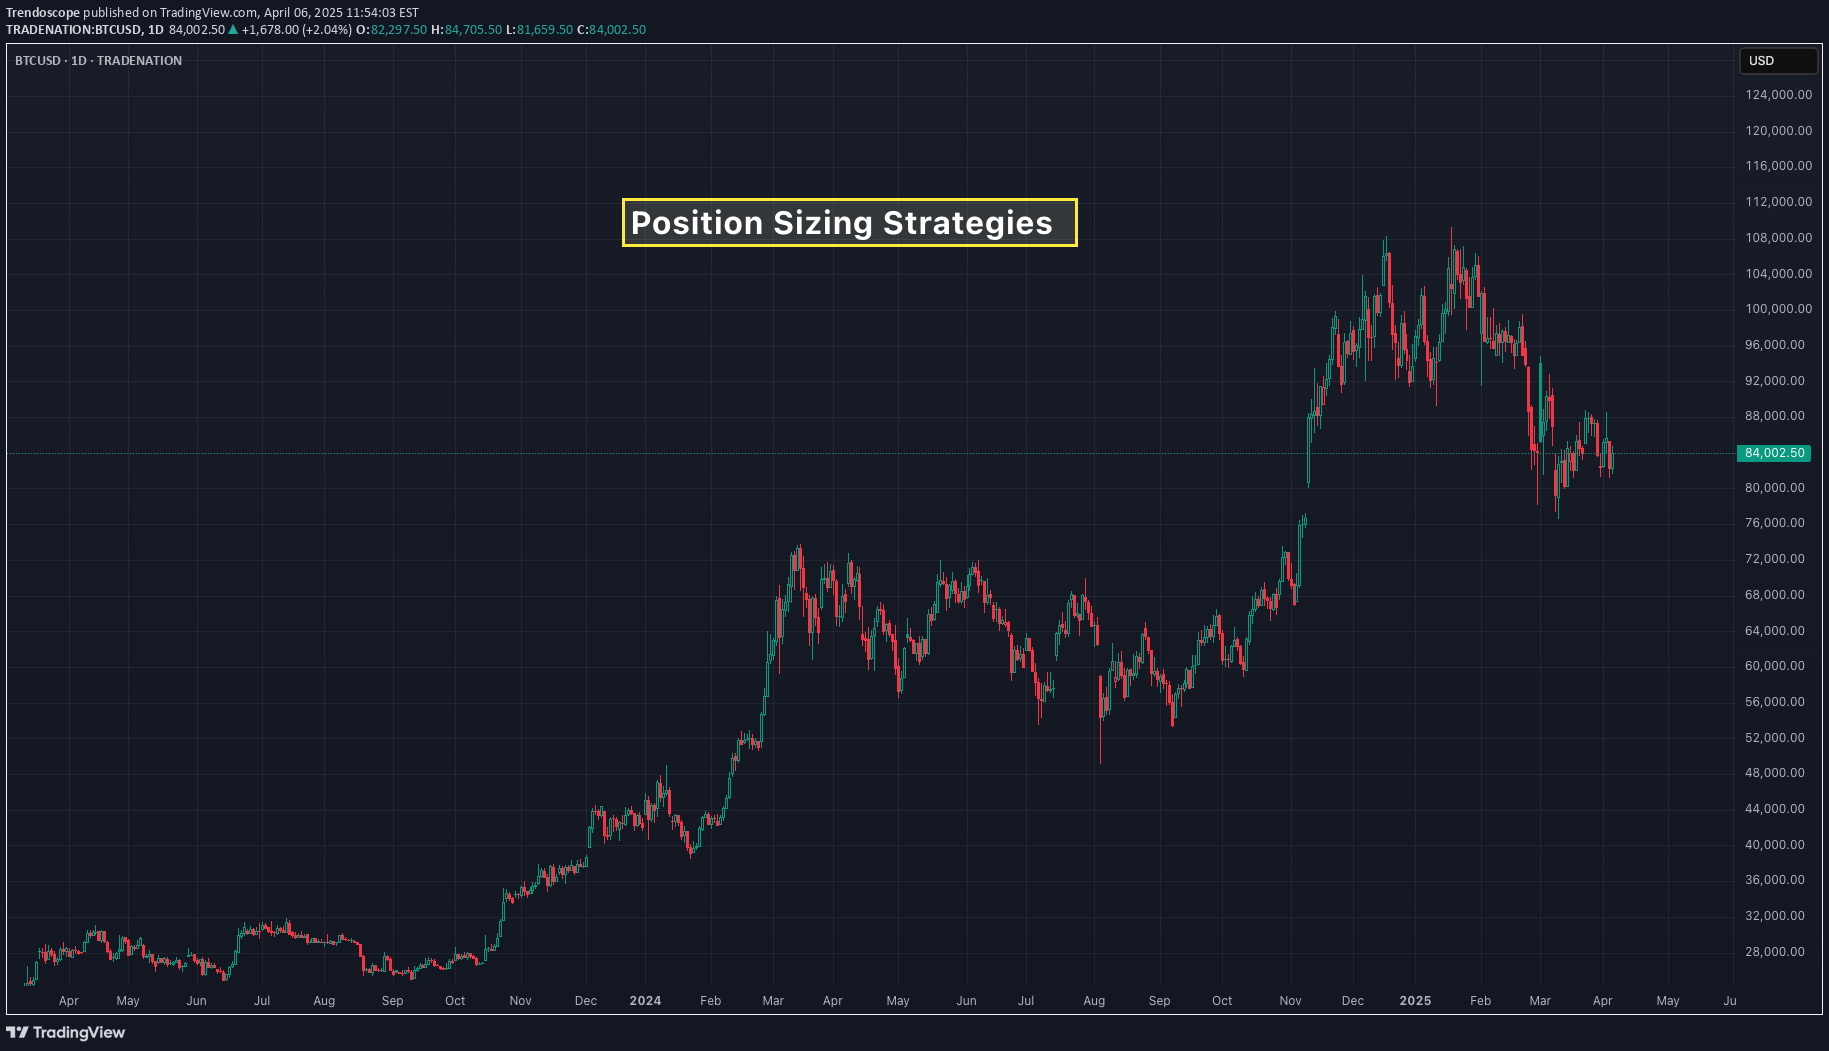Click the Trendoscope author name
Image resolution: width=1829 pixels, height=1051 pixels.
tap(43, 13)
